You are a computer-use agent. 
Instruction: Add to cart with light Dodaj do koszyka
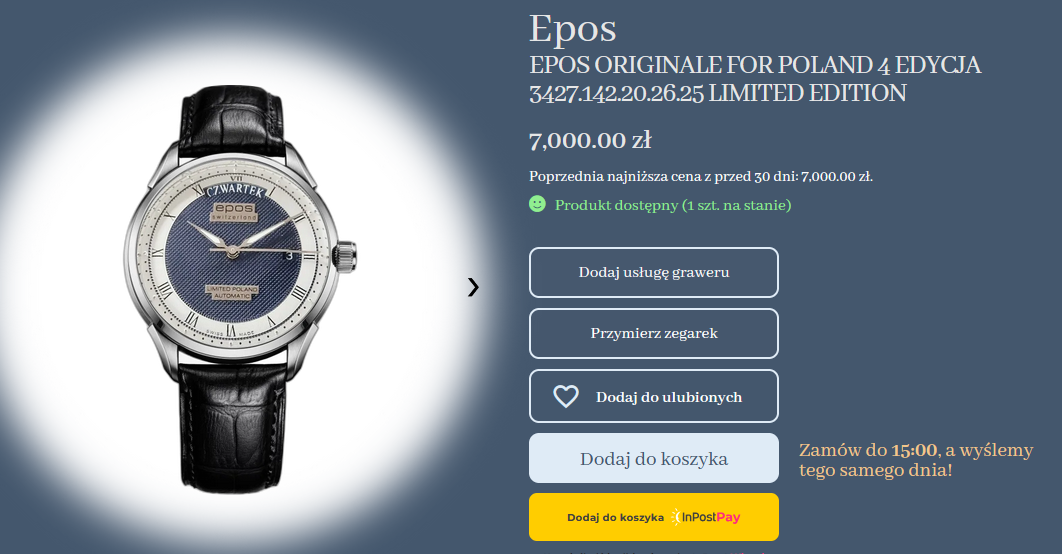pyautogui.click(x=654, y=459)
